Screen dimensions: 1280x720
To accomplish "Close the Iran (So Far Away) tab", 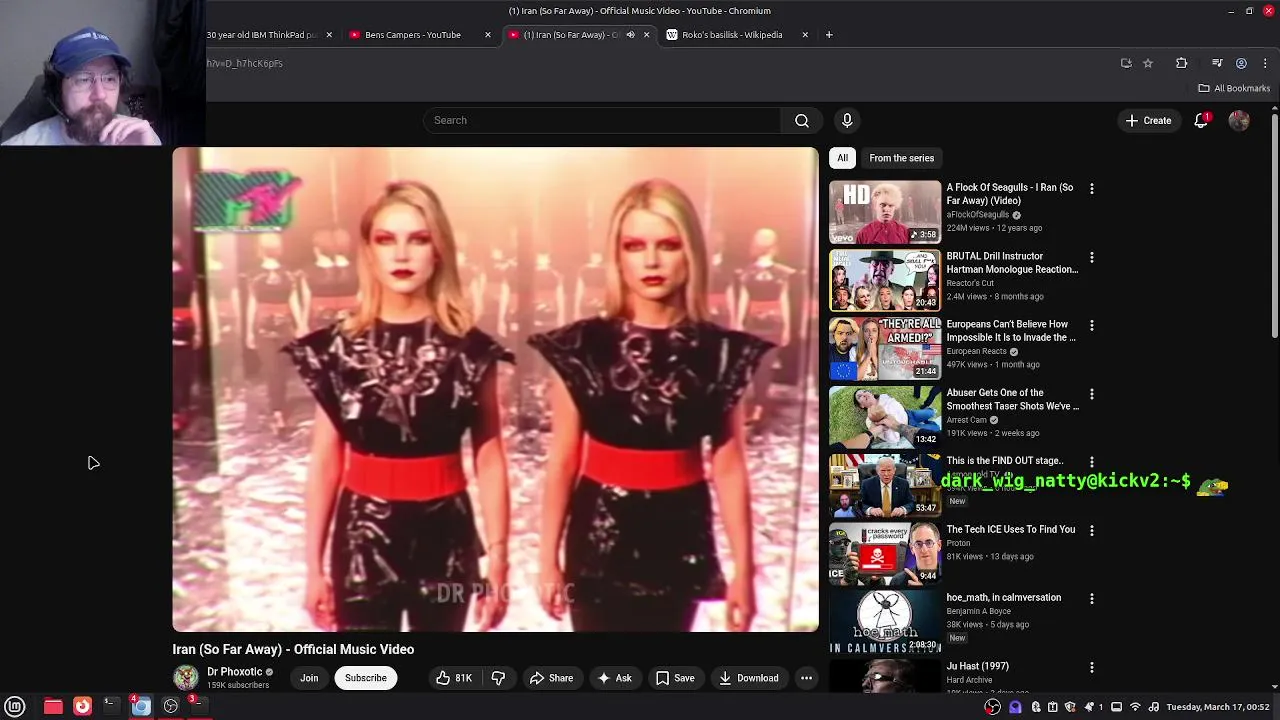I will point(646,35).
